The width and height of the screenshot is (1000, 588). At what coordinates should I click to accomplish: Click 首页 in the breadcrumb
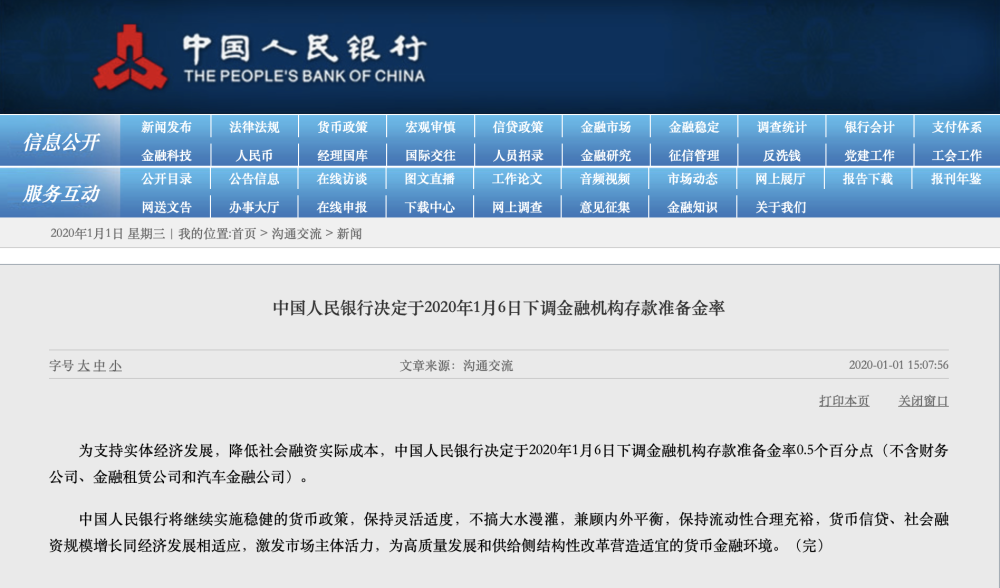tap(244, 234)
